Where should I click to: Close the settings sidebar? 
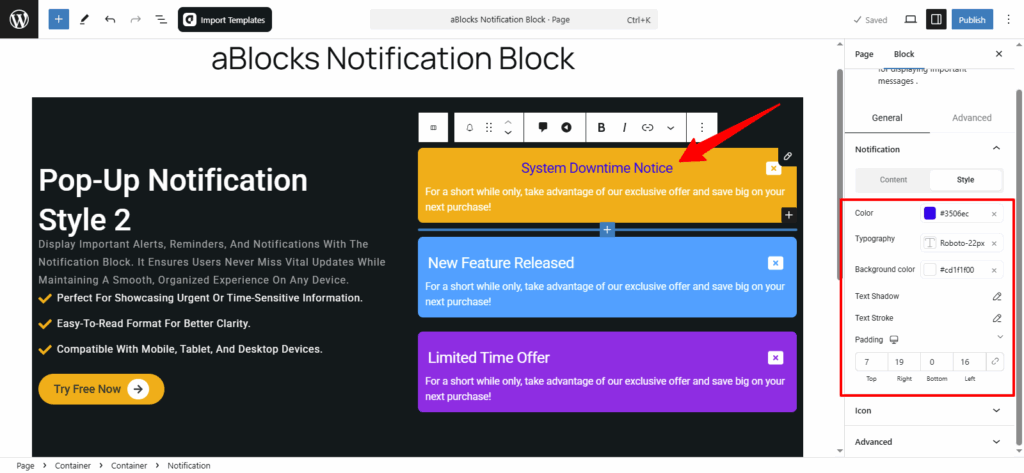pyautogui.click(x=999, y=54)
